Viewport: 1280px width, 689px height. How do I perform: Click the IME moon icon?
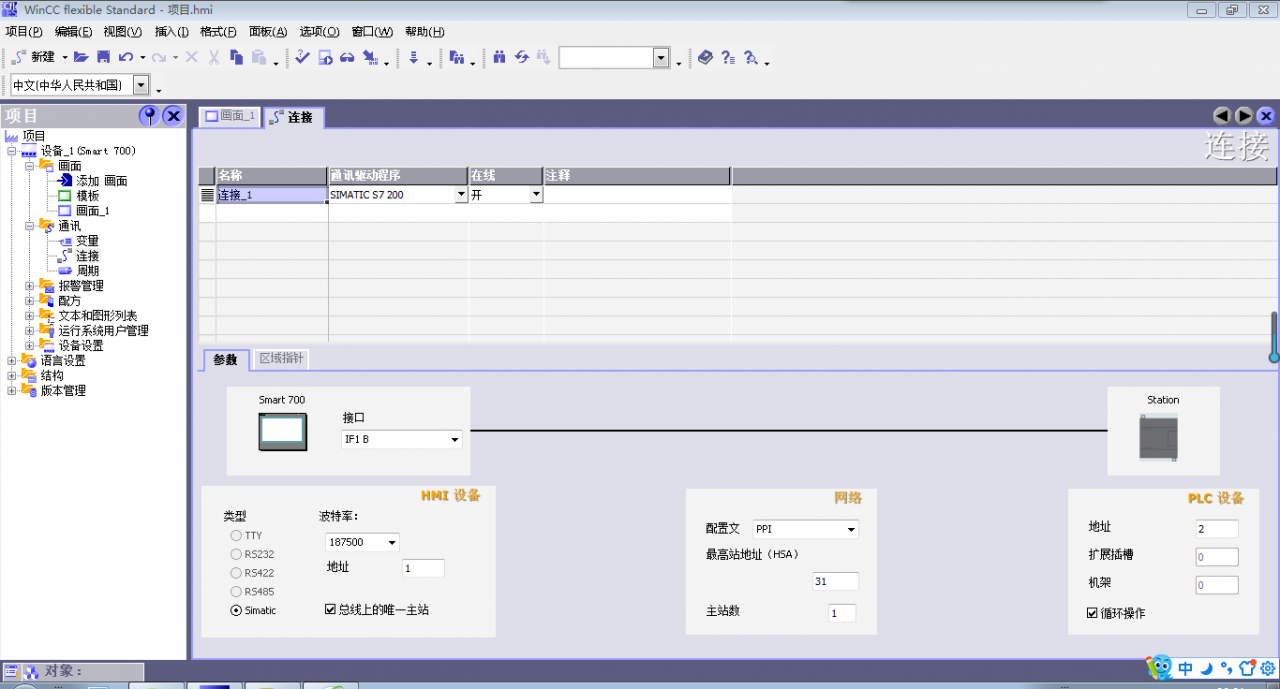tap(1207, 668)
